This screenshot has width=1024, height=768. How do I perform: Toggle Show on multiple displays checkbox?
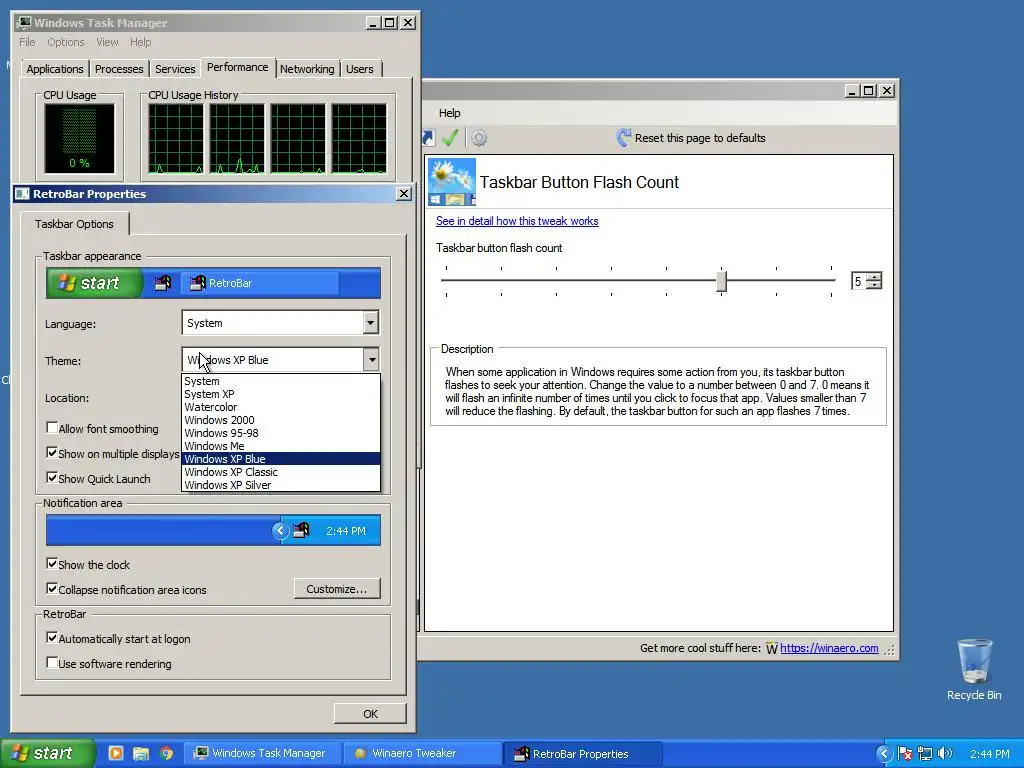pyautogui.click(x=52, y=453)
